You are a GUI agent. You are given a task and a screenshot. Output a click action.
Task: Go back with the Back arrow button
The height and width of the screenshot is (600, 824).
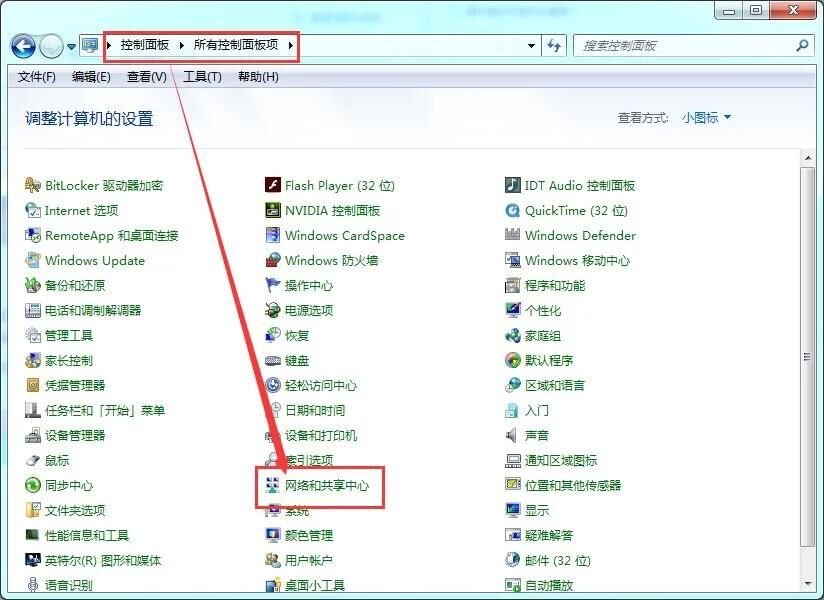tap(23, 46)
